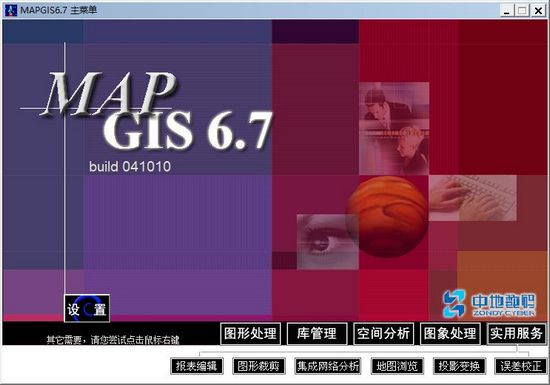
Task: Select the 实用服务 menu
Action: (517, 333)
